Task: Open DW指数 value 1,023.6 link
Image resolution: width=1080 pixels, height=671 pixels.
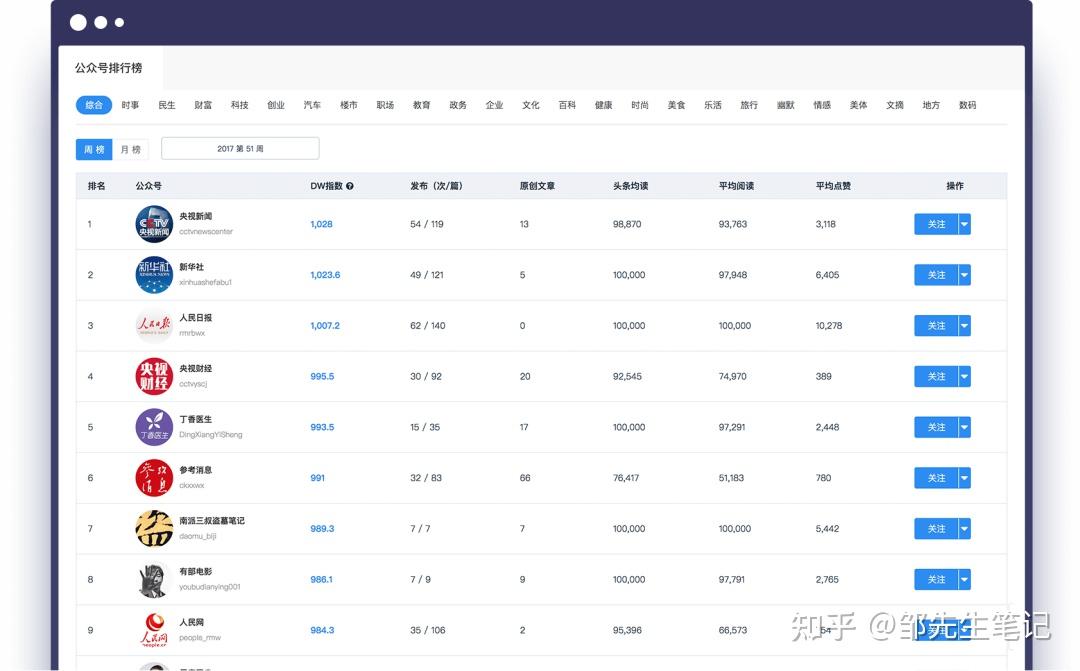Action: pyautogui.click(x=325, y=275)
